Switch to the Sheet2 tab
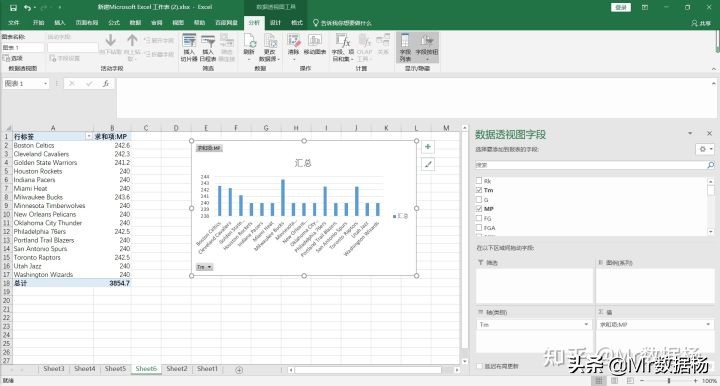 [177, 369]
